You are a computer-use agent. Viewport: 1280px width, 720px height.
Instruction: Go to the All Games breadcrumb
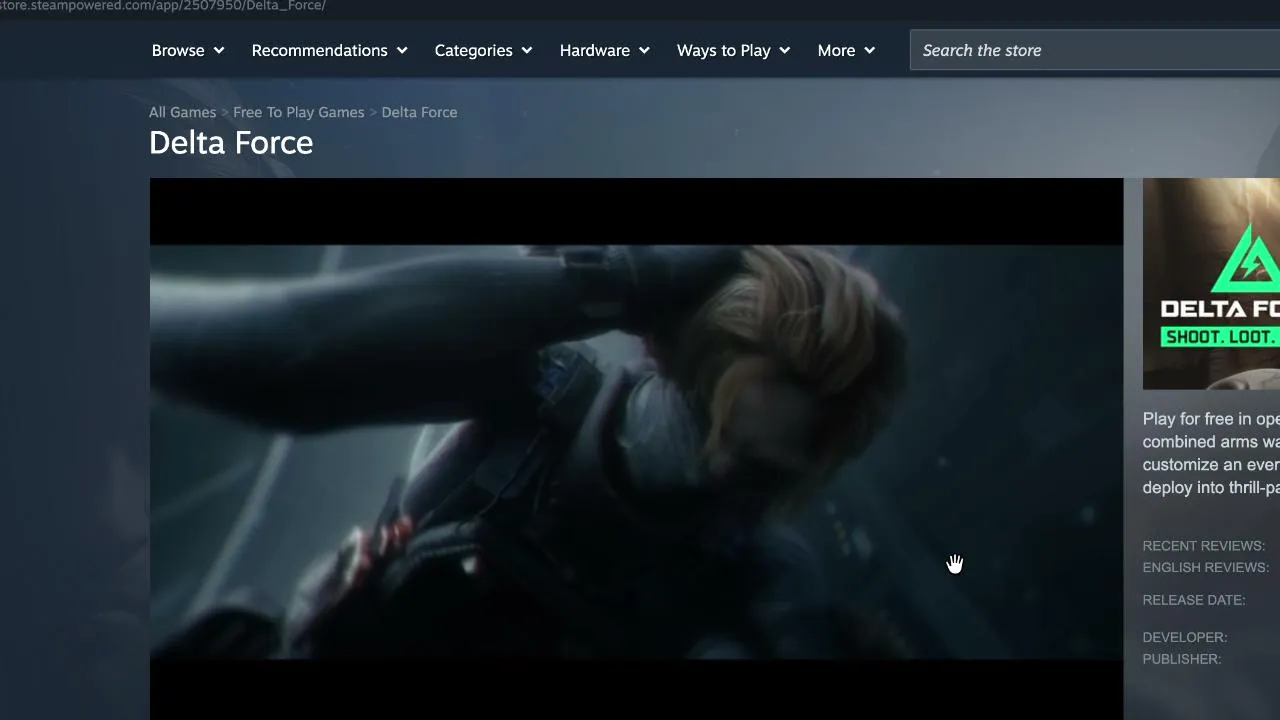point(182,112)
